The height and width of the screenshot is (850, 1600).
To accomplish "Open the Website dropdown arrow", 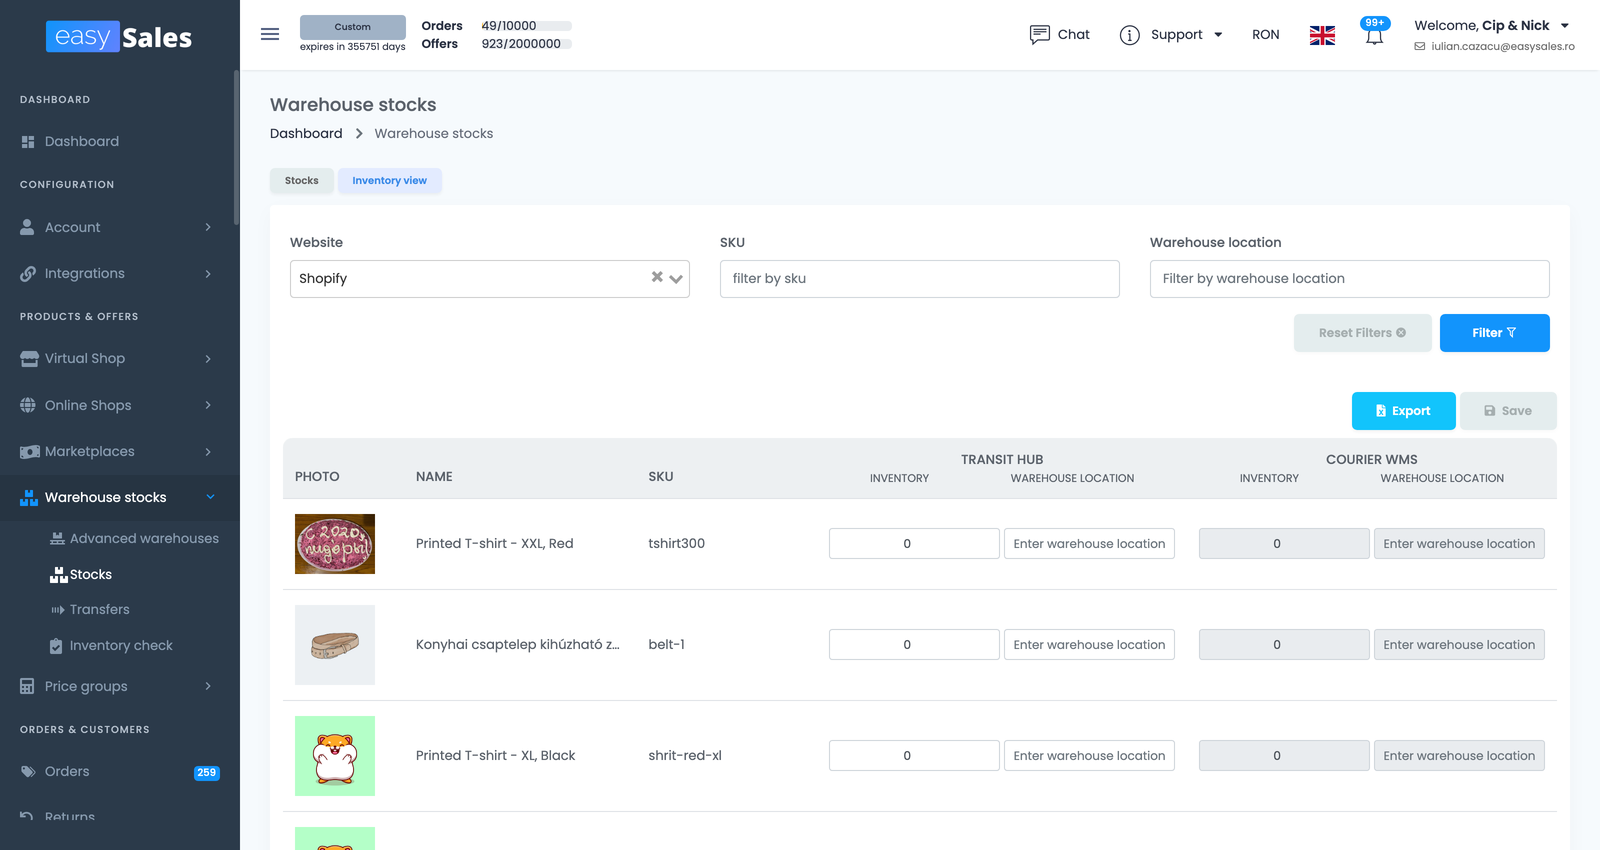I will coord(677,279).
